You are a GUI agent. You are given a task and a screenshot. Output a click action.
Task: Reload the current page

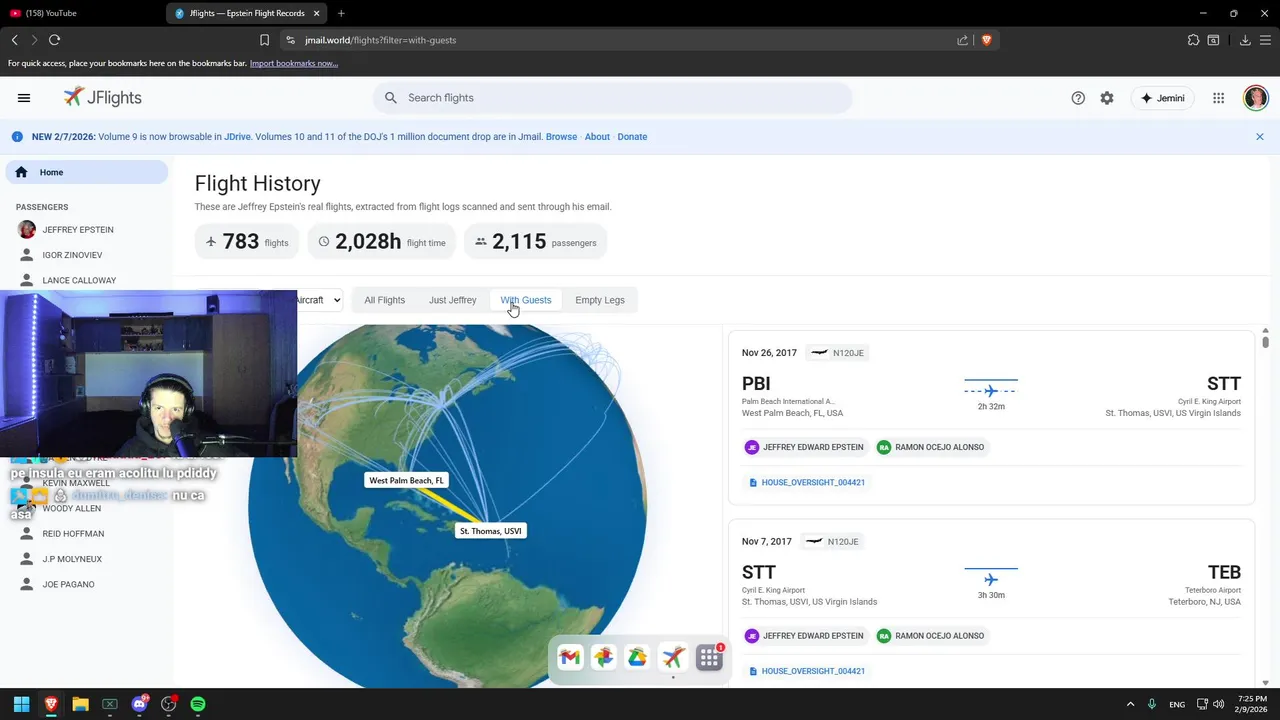click(x=54, y=40)
